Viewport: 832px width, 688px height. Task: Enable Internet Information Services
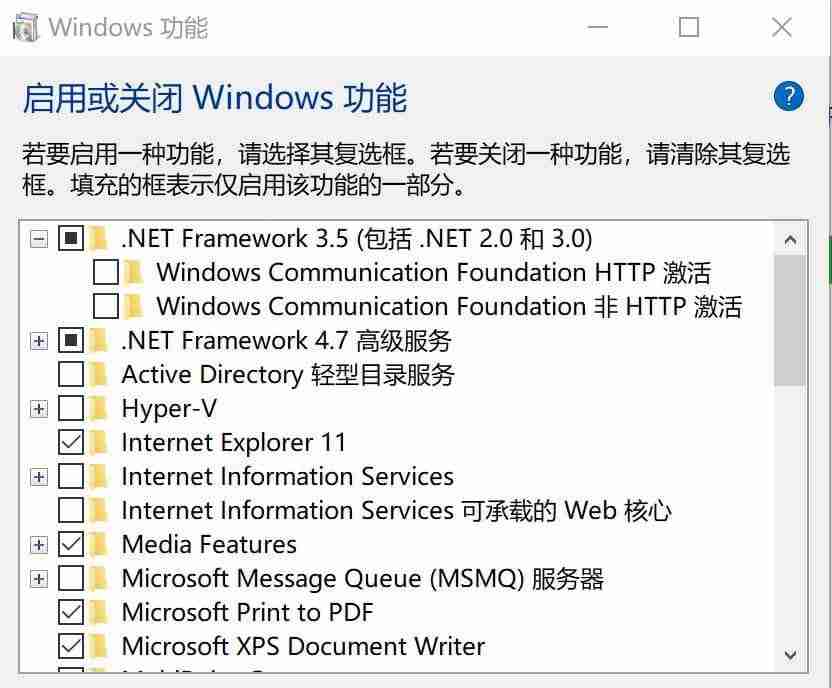click(x=71, y=476)
